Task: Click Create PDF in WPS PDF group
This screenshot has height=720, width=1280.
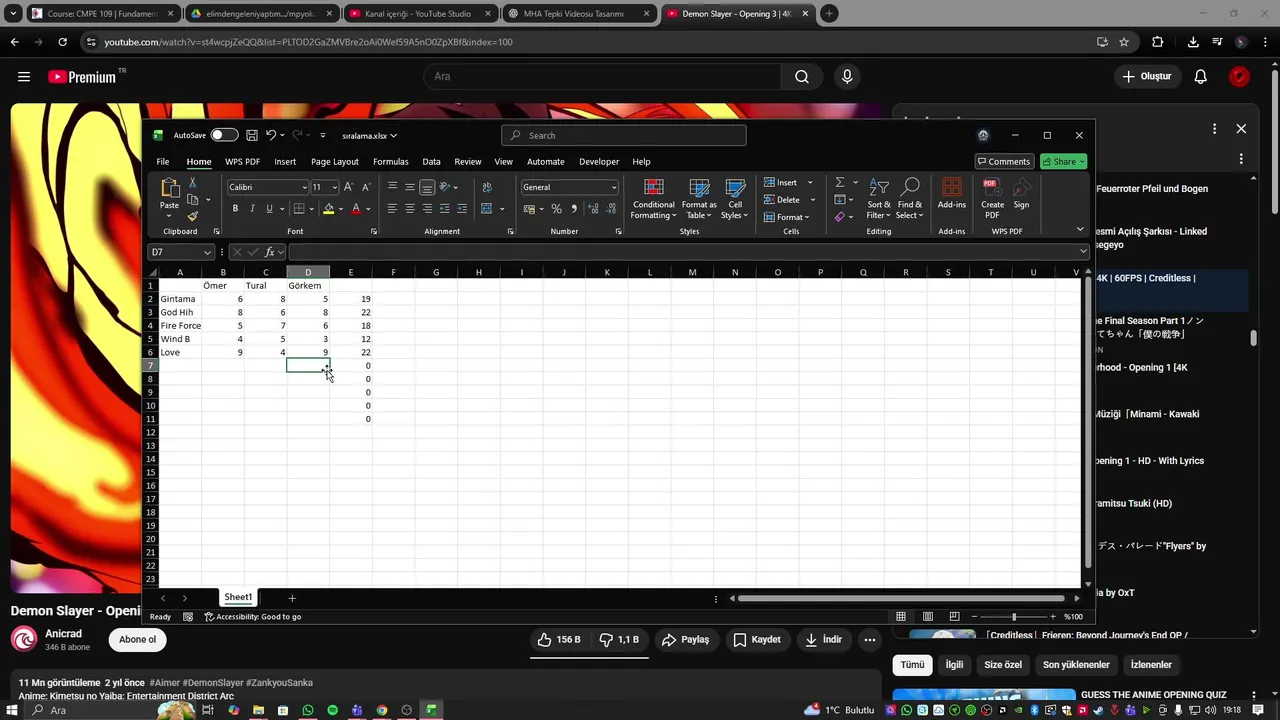Action: tap(992, 199)
